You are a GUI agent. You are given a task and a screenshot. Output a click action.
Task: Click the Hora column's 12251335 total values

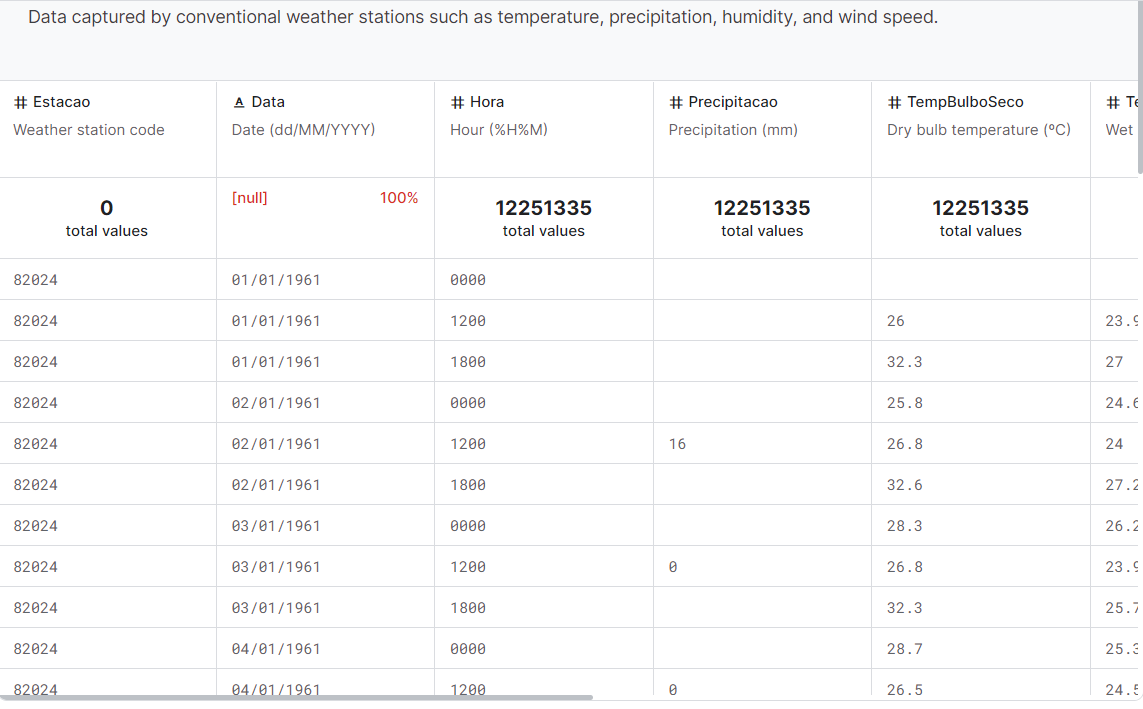[x=543, y=208]
